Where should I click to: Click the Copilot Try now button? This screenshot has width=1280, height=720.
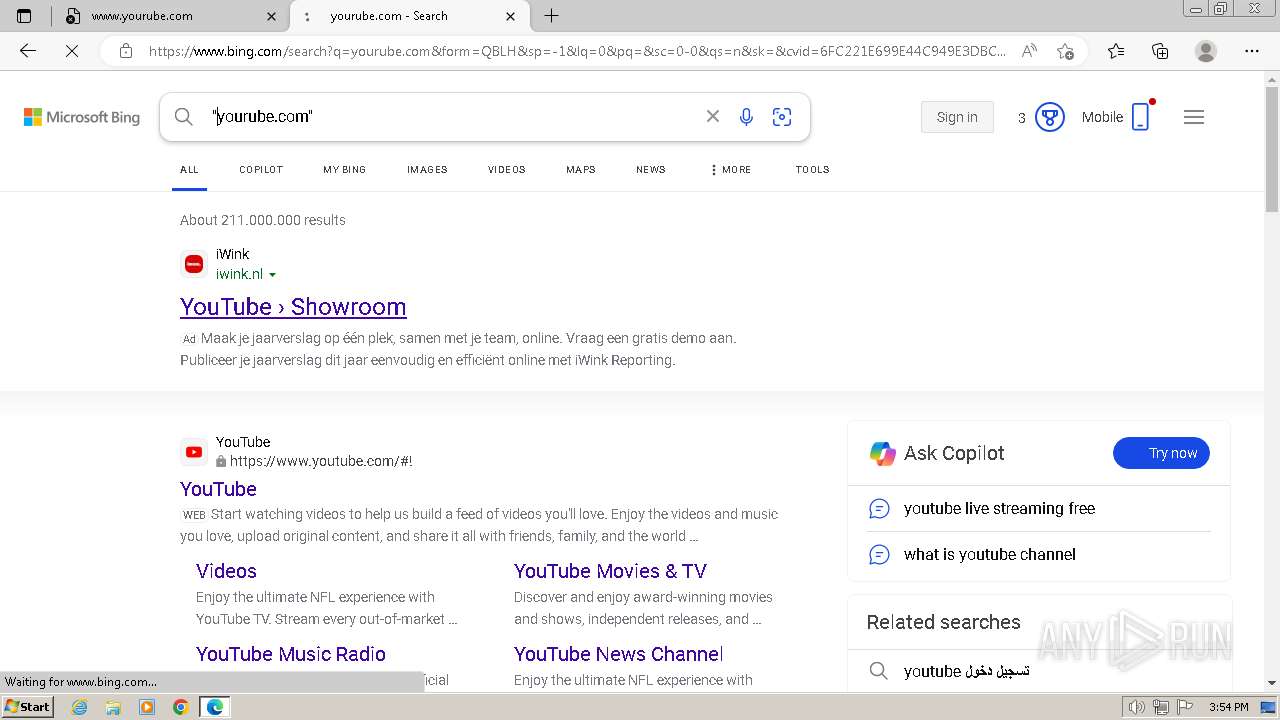[1161, 453]
